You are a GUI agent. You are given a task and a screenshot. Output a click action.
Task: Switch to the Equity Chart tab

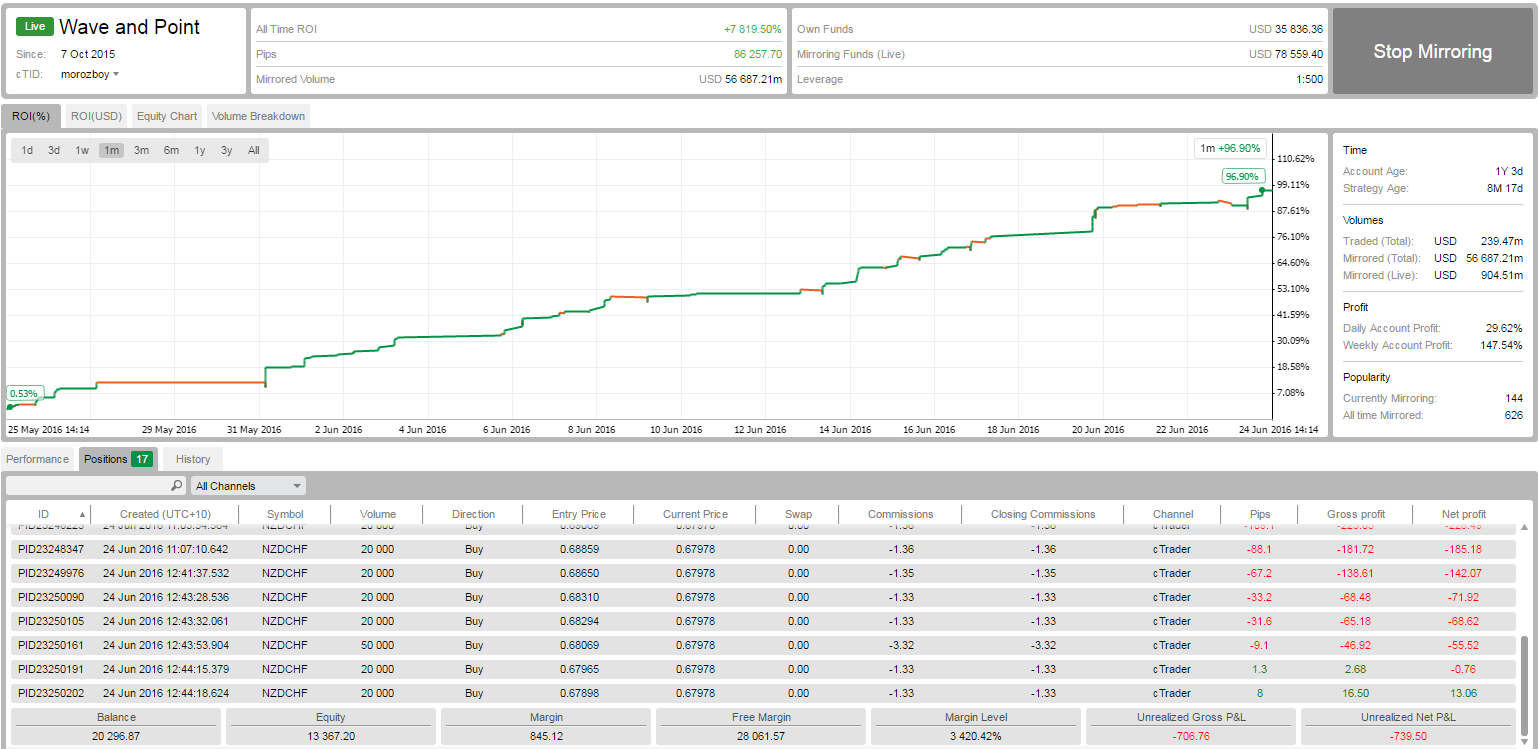[x=167, y=116]
